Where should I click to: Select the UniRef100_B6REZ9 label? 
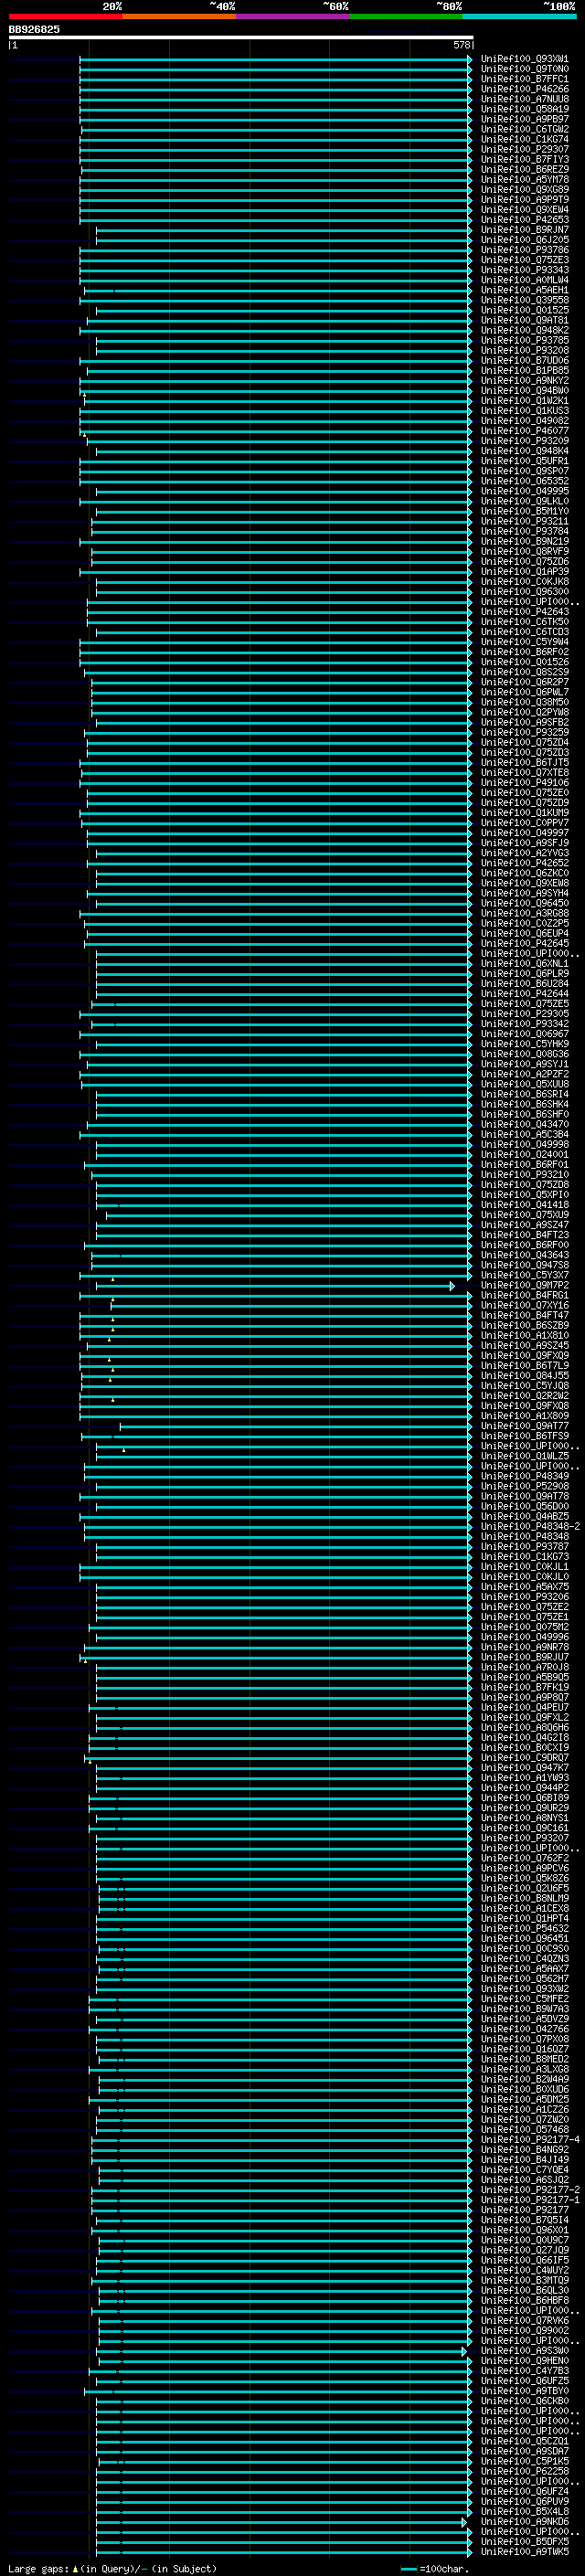[525, 169]
